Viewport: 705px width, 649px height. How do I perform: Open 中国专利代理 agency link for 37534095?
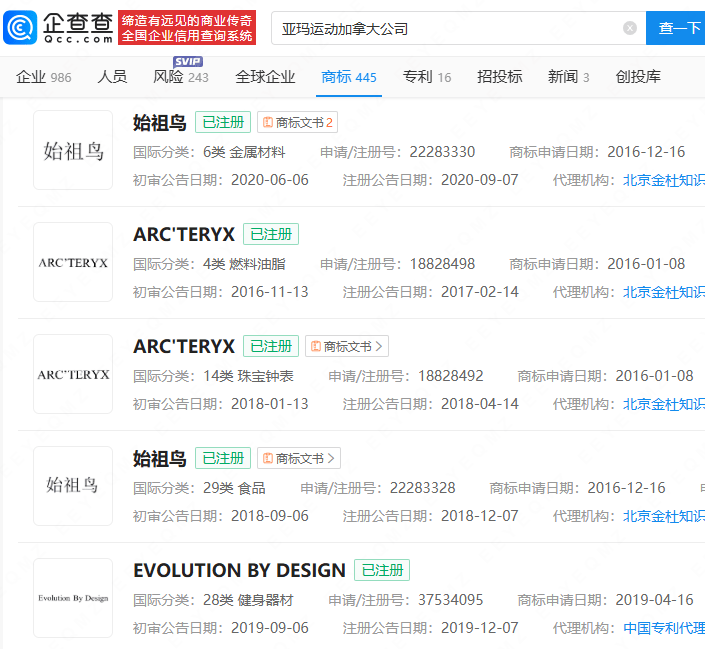[664, 628]
